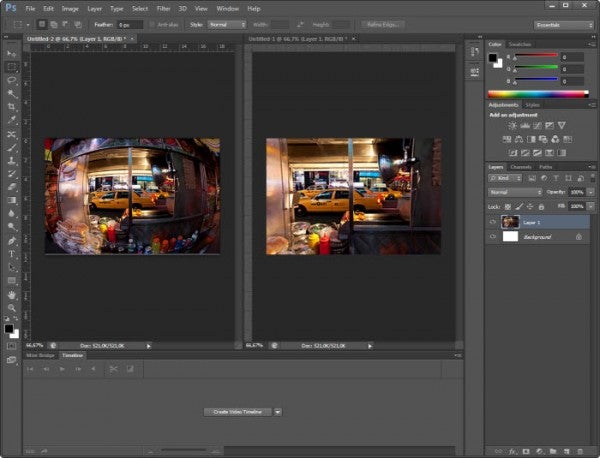Click the Magic Wand tool
The width and height of the screenshot is (600, 458).
click(x=11, y=92)
